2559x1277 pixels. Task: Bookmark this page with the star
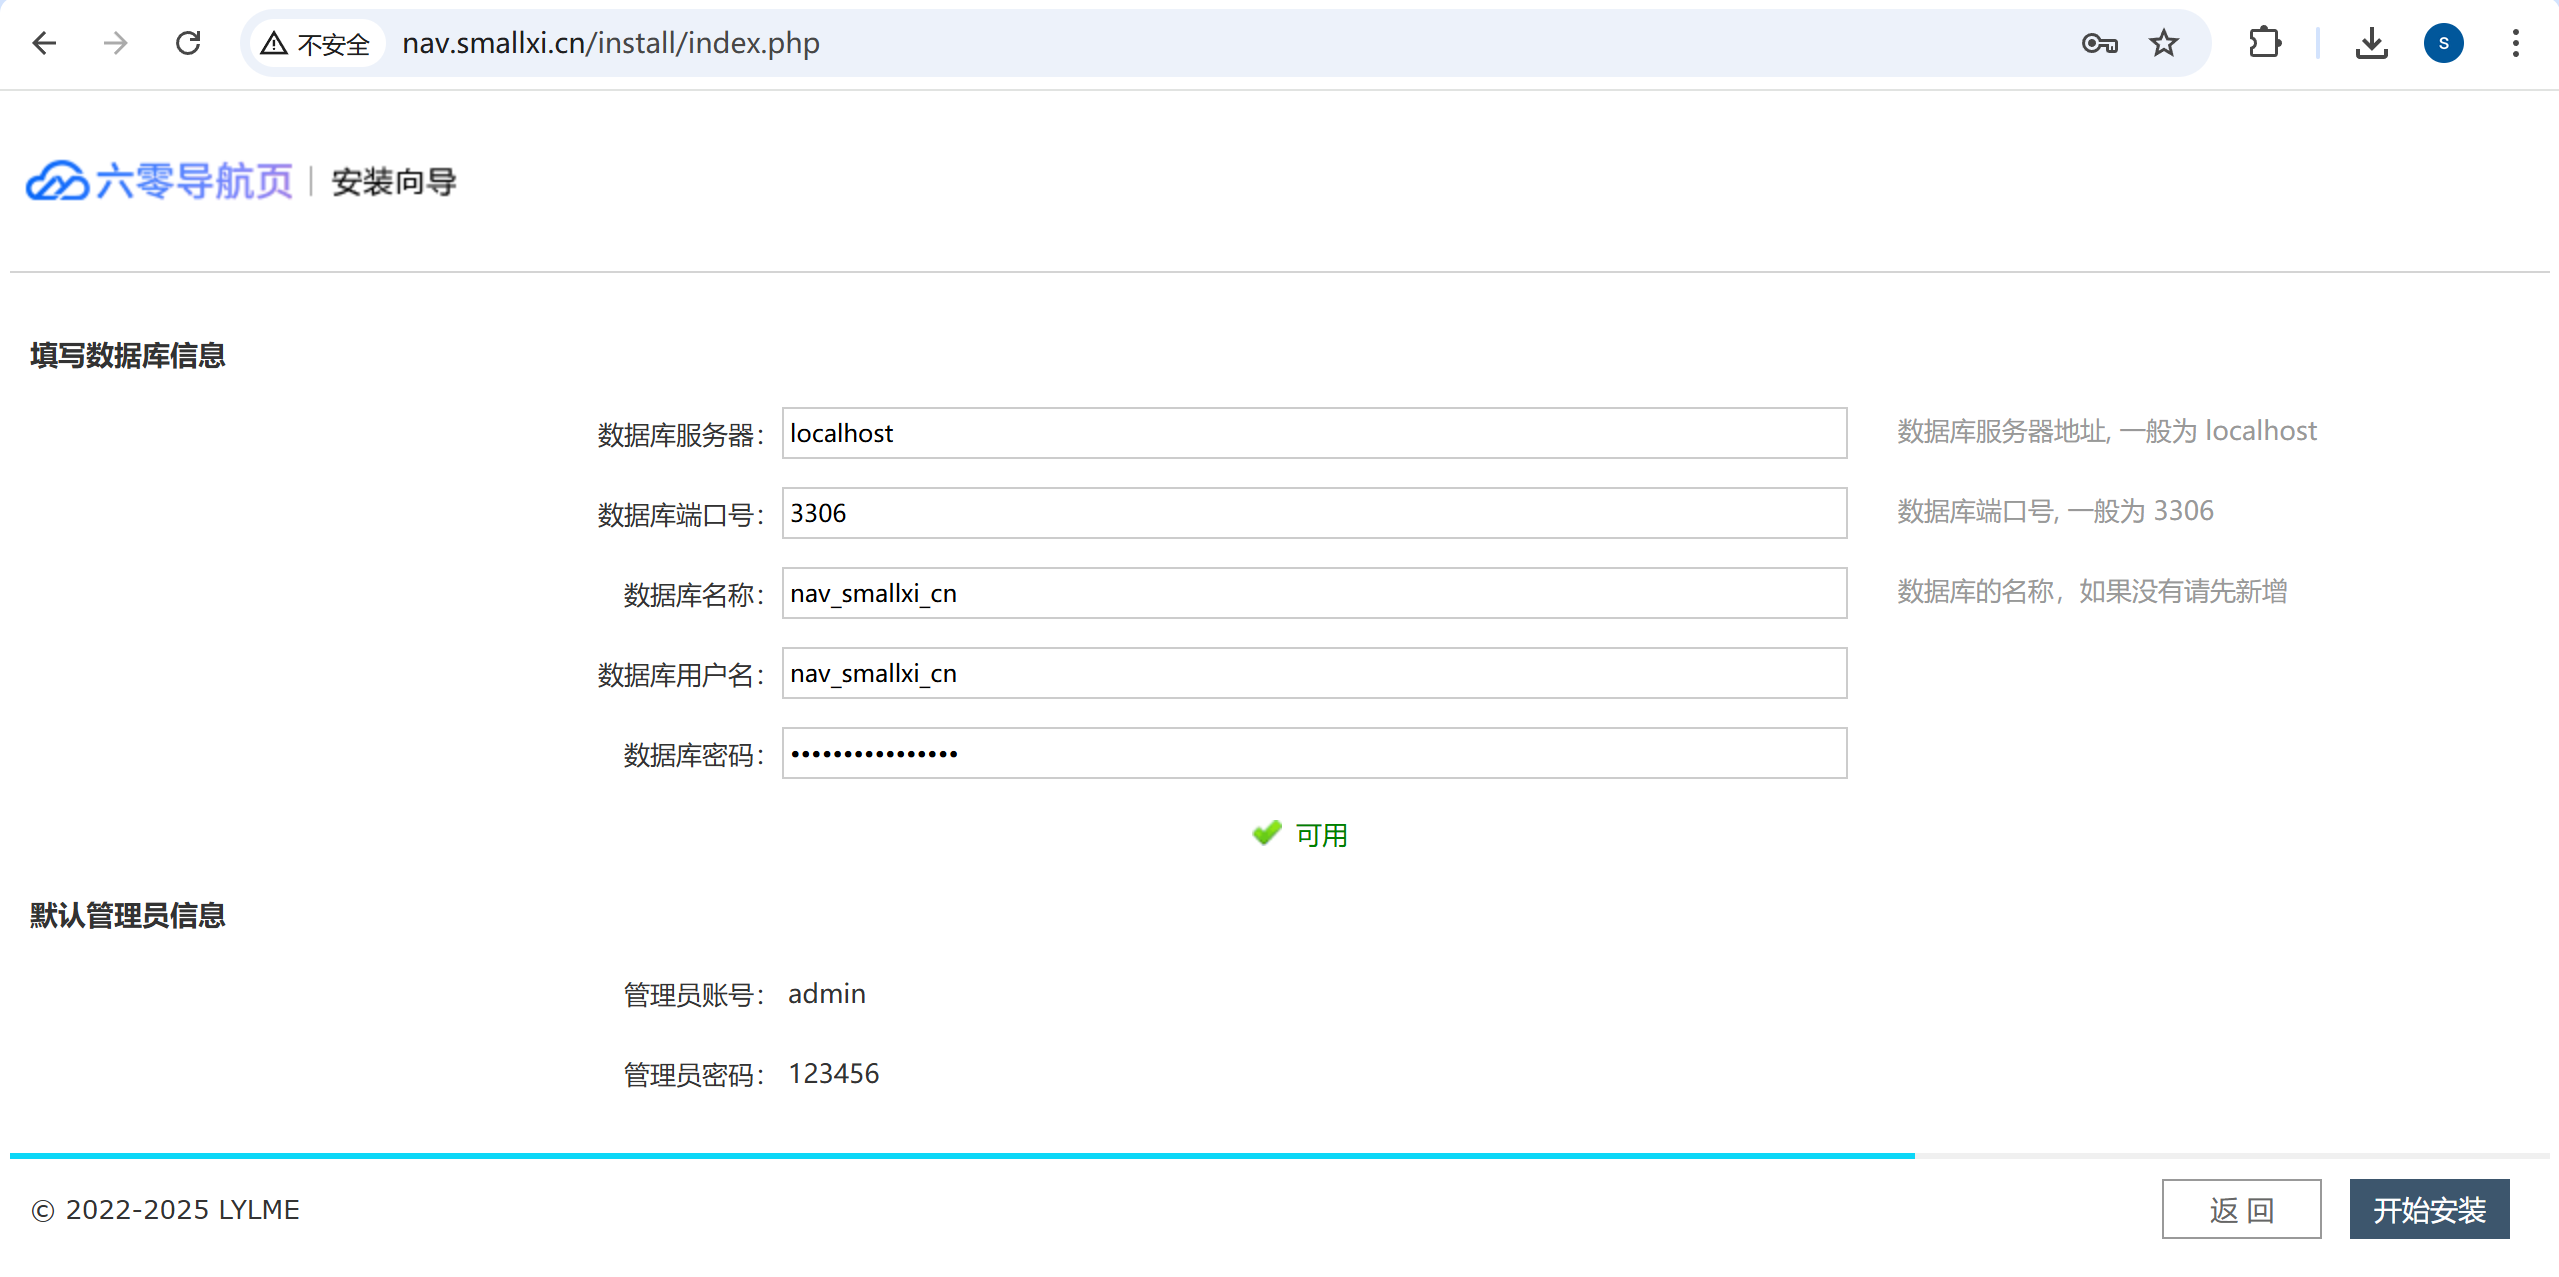(x=2164, y=43)
